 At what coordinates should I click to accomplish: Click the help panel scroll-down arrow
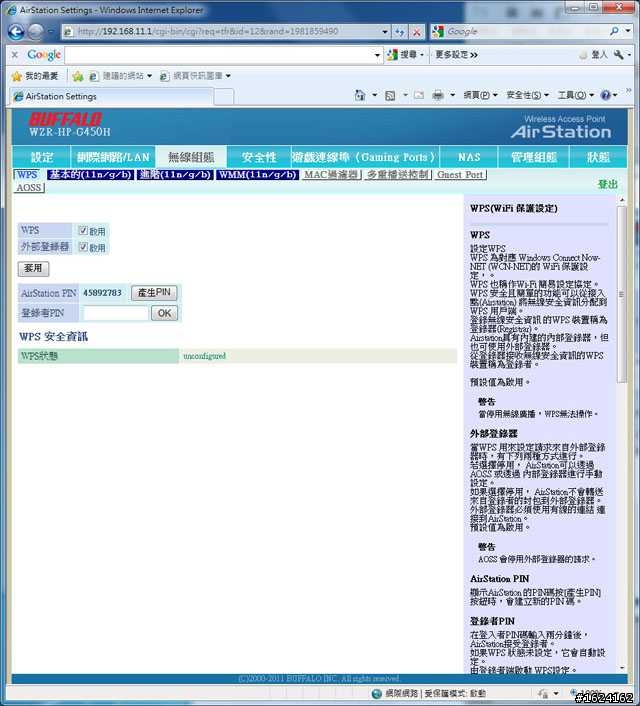(622, 668)
